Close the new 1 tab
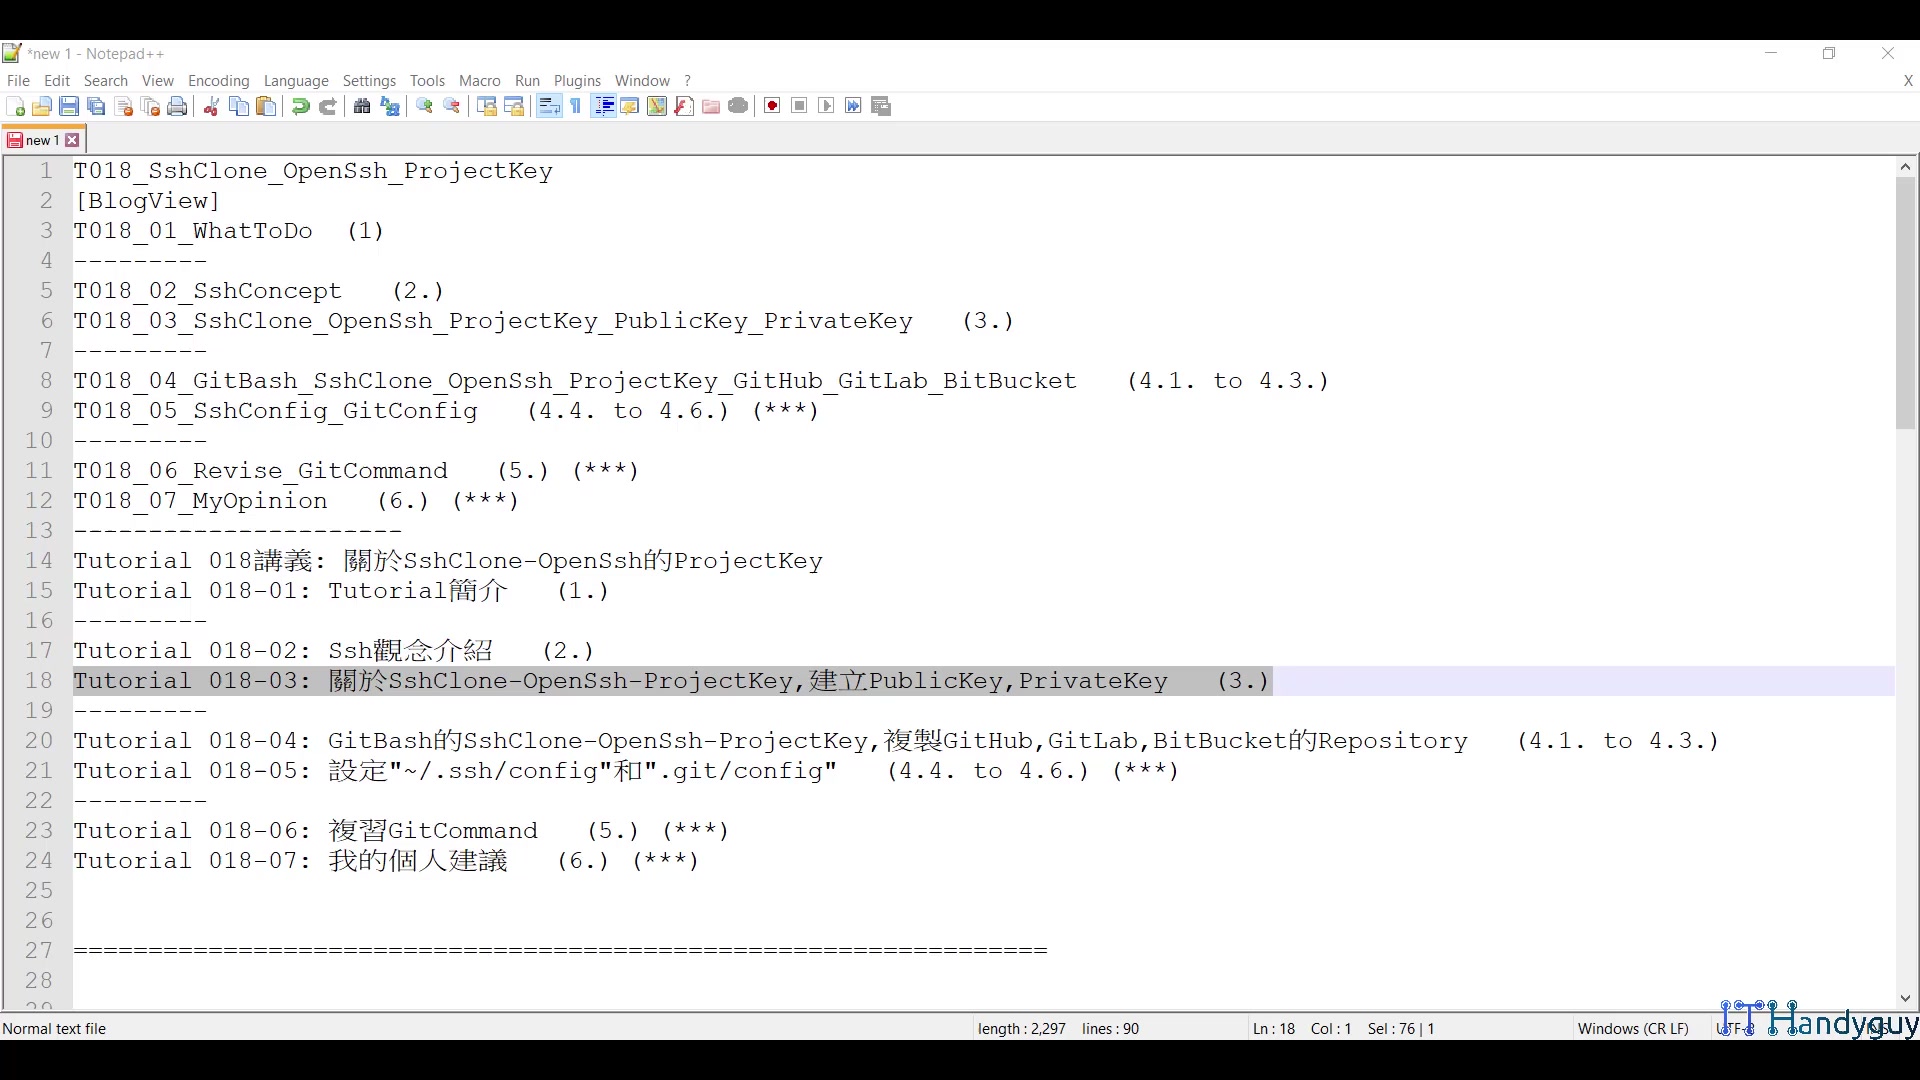The image size is (1920, 1080). pos(72,140)
